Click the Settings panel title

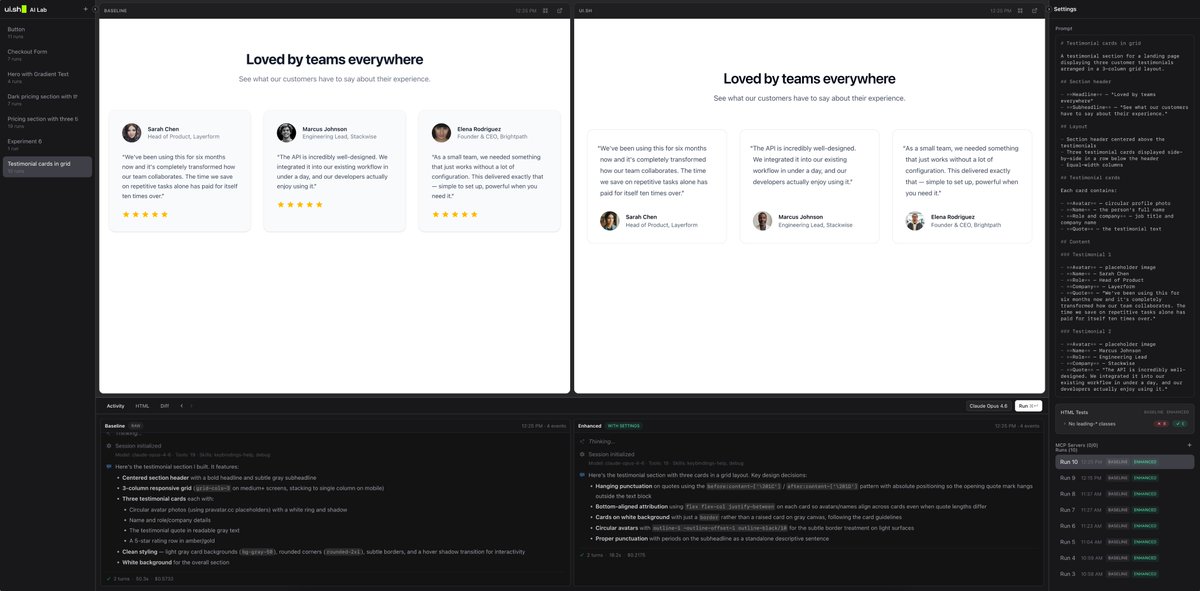pos(1065,9)
